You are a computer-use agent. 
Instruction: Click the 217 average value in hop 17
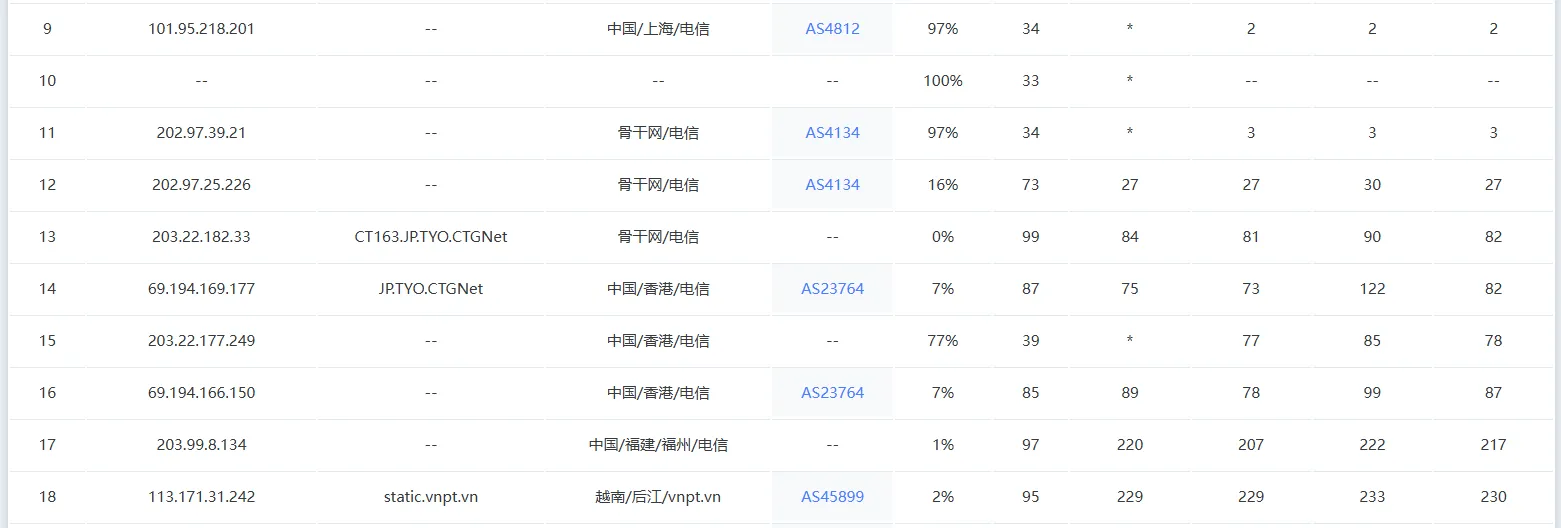[1493, 445]
